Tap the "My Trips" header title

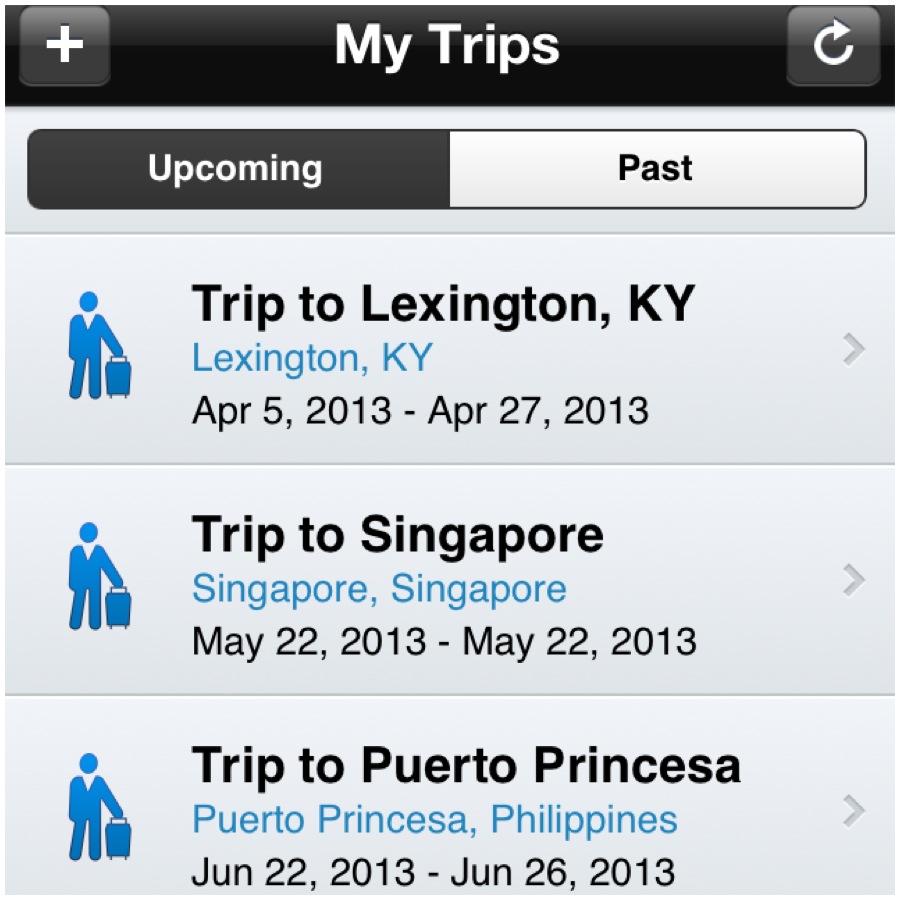point(447,46)
